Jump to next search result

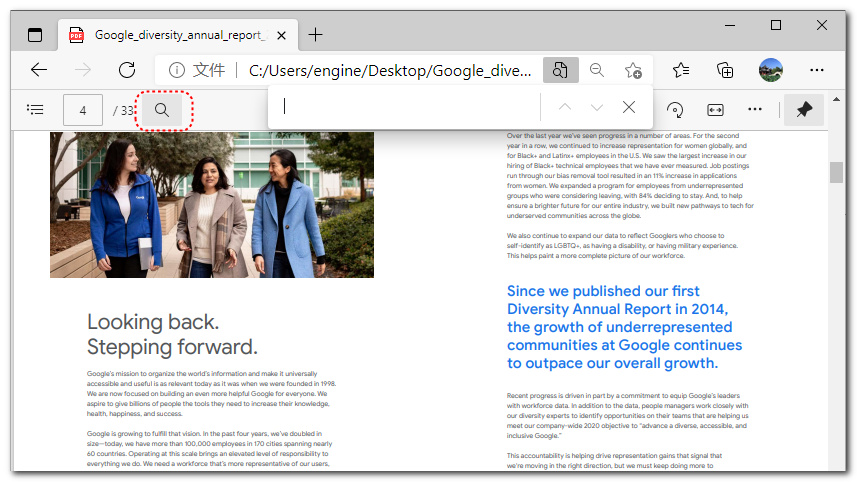point(597,107)
